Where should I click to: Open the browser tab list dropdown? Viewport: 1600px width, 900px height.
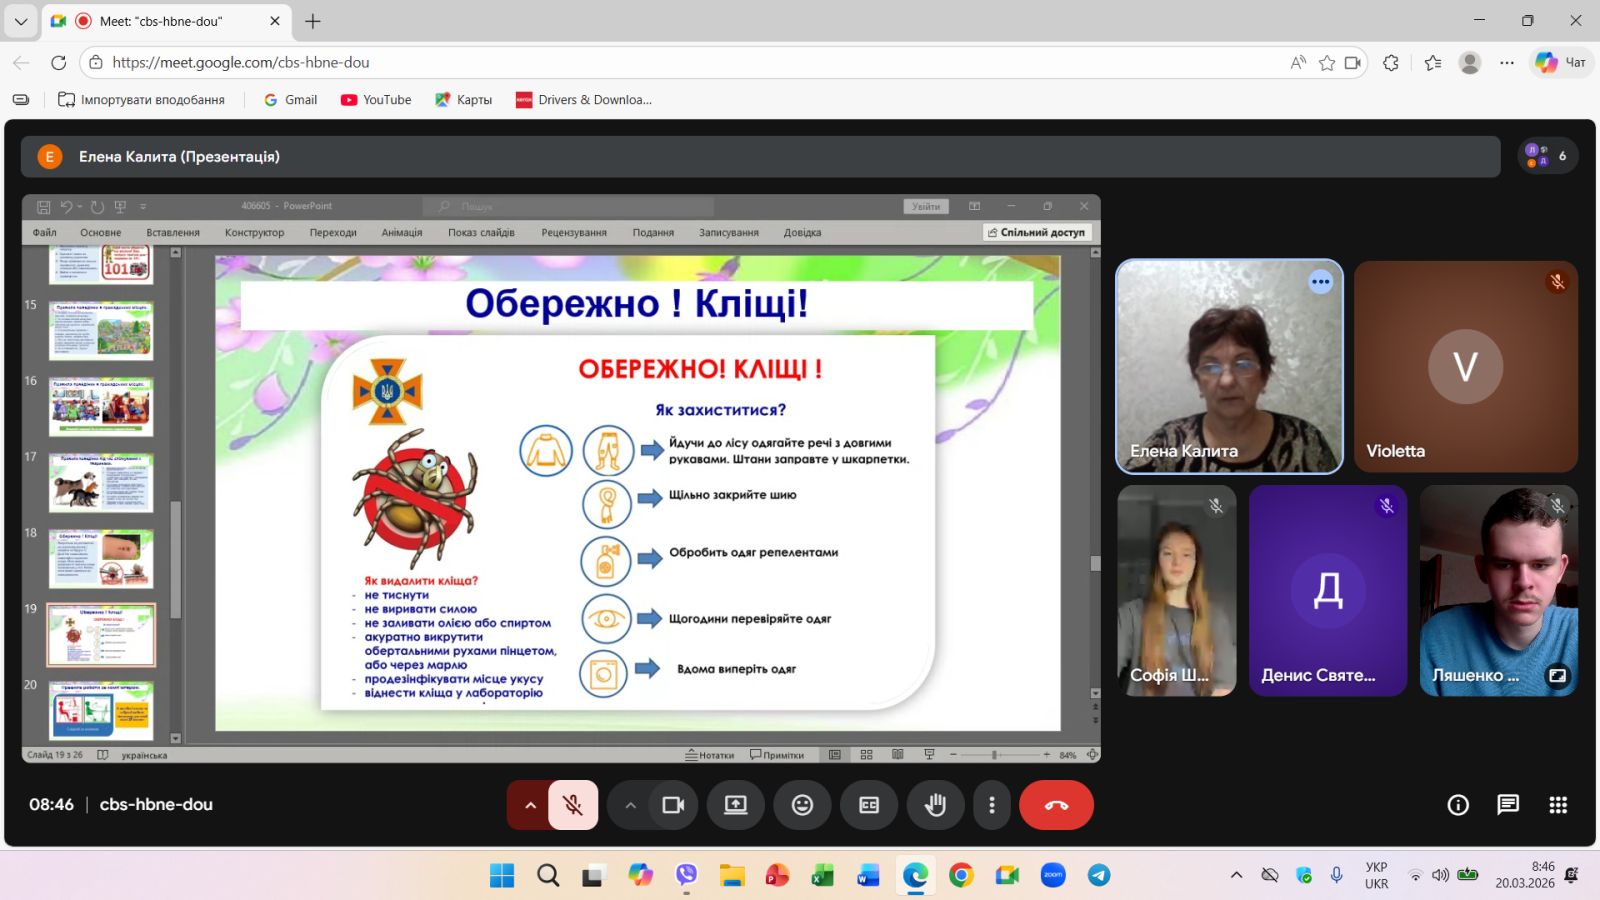pos(20,21)
